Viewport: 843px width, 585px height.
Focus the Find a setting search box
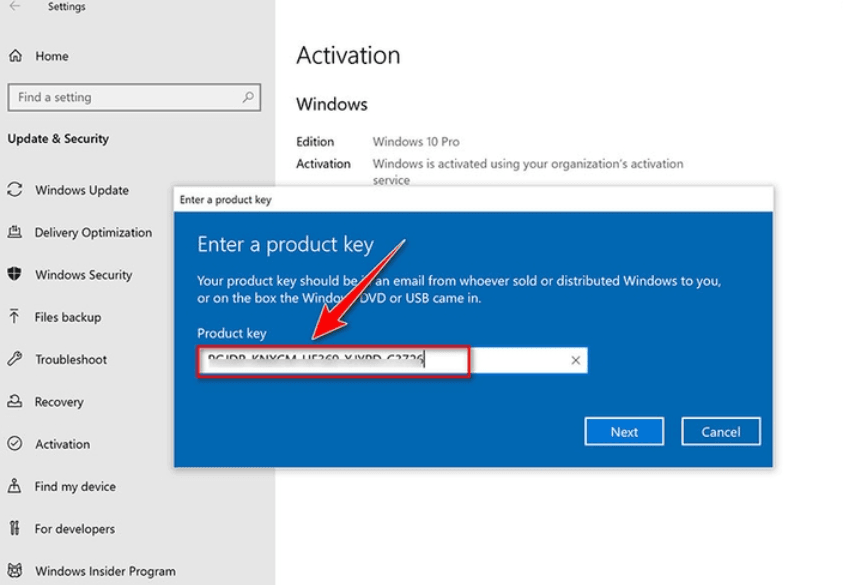click(x=134, y=97)
